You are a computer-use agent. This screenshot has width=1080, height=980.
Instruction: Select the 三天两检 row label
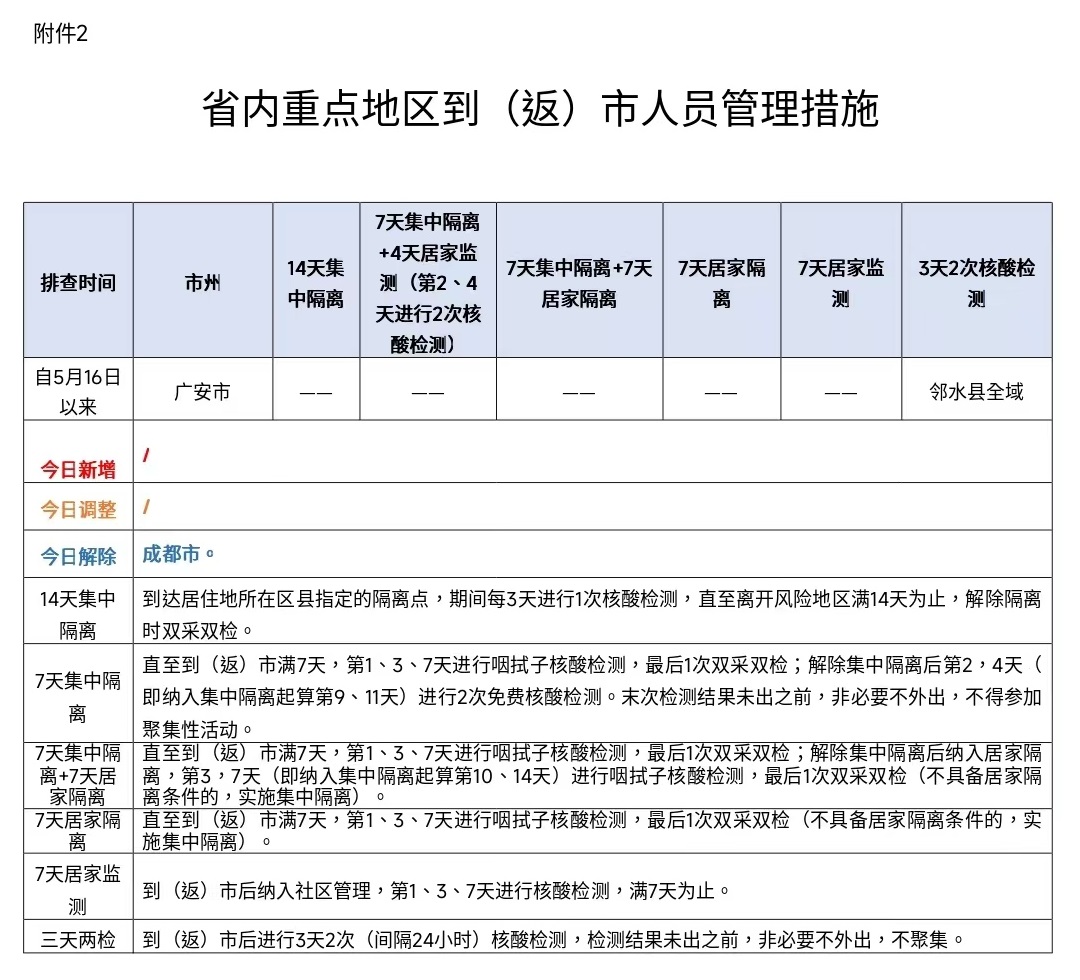(x=78, y=939)
